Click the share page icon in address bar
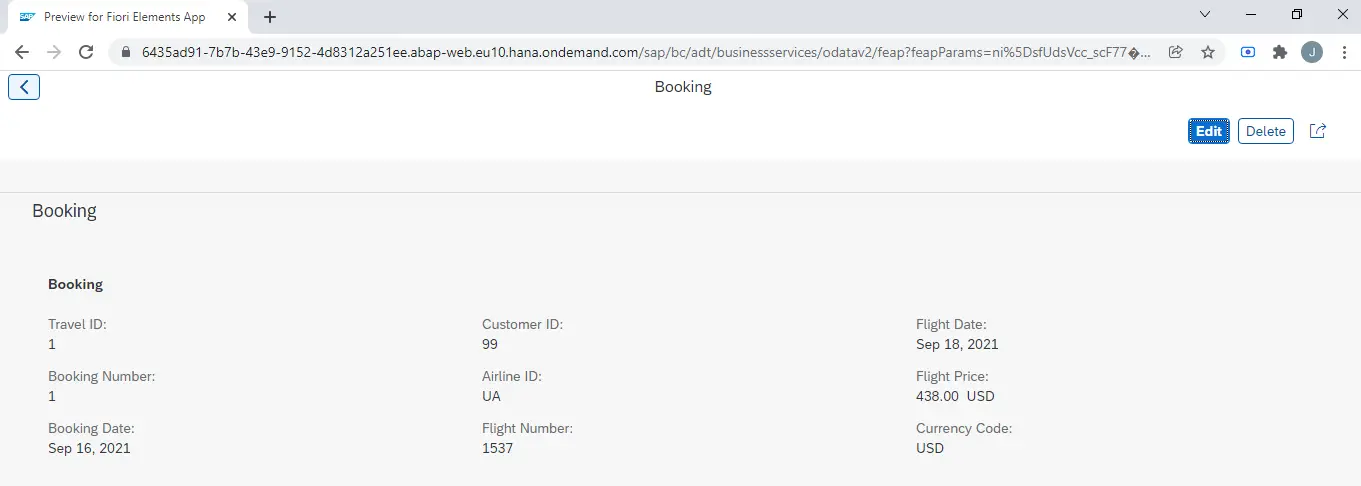The image size is (1361, 486). 1176,52
